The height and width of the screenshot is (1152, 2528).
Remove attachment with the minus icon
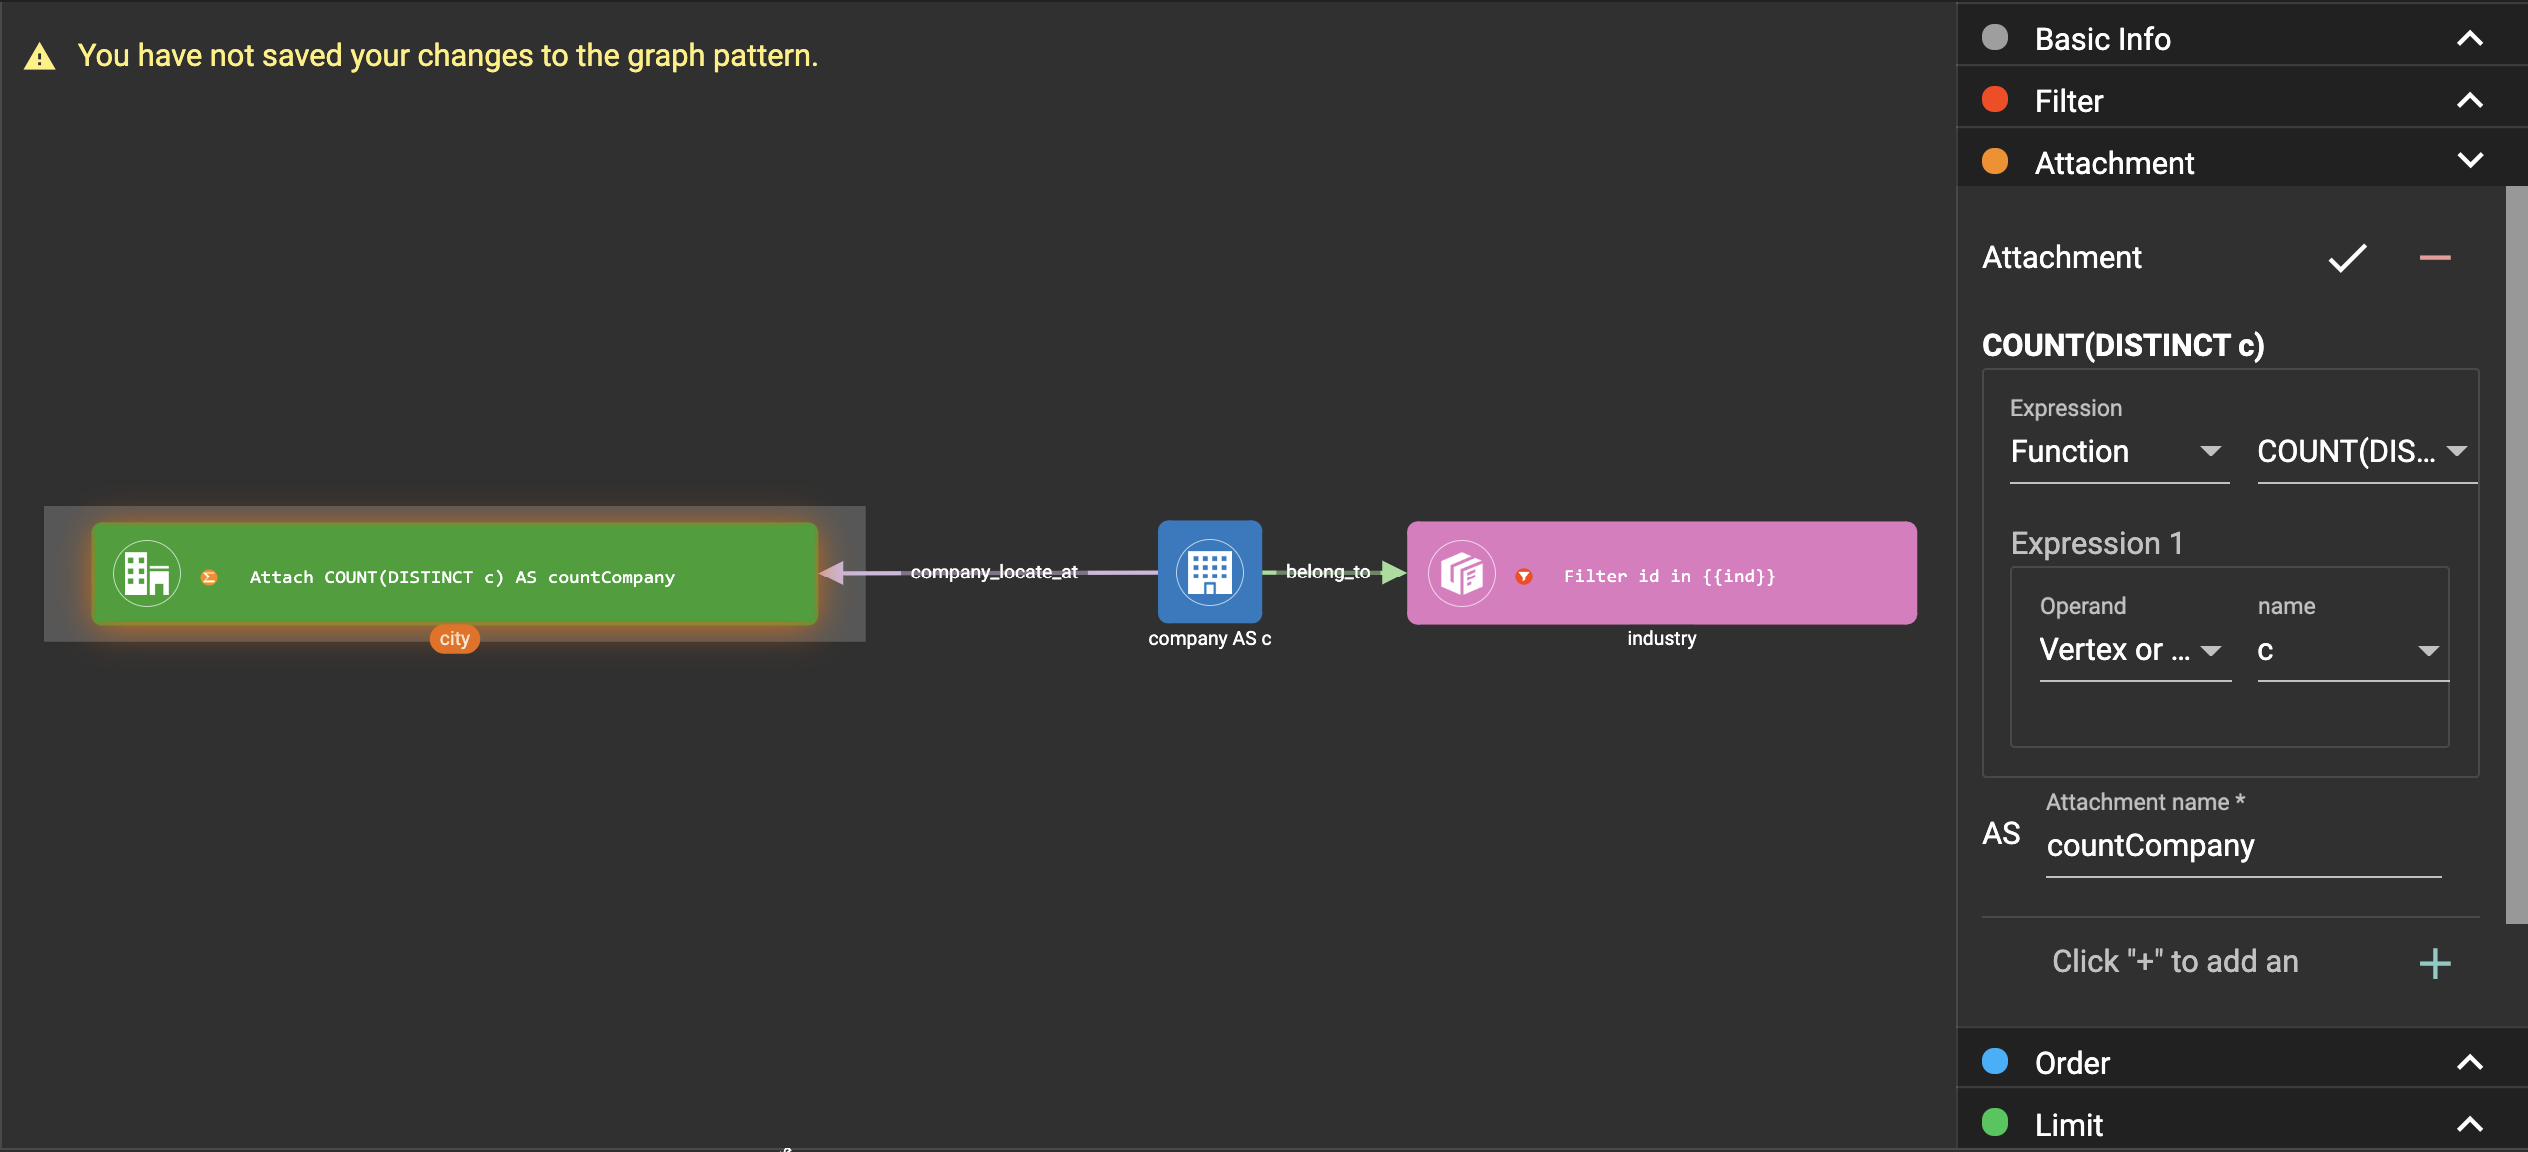pyautogui.click(x=2434, y=258)
